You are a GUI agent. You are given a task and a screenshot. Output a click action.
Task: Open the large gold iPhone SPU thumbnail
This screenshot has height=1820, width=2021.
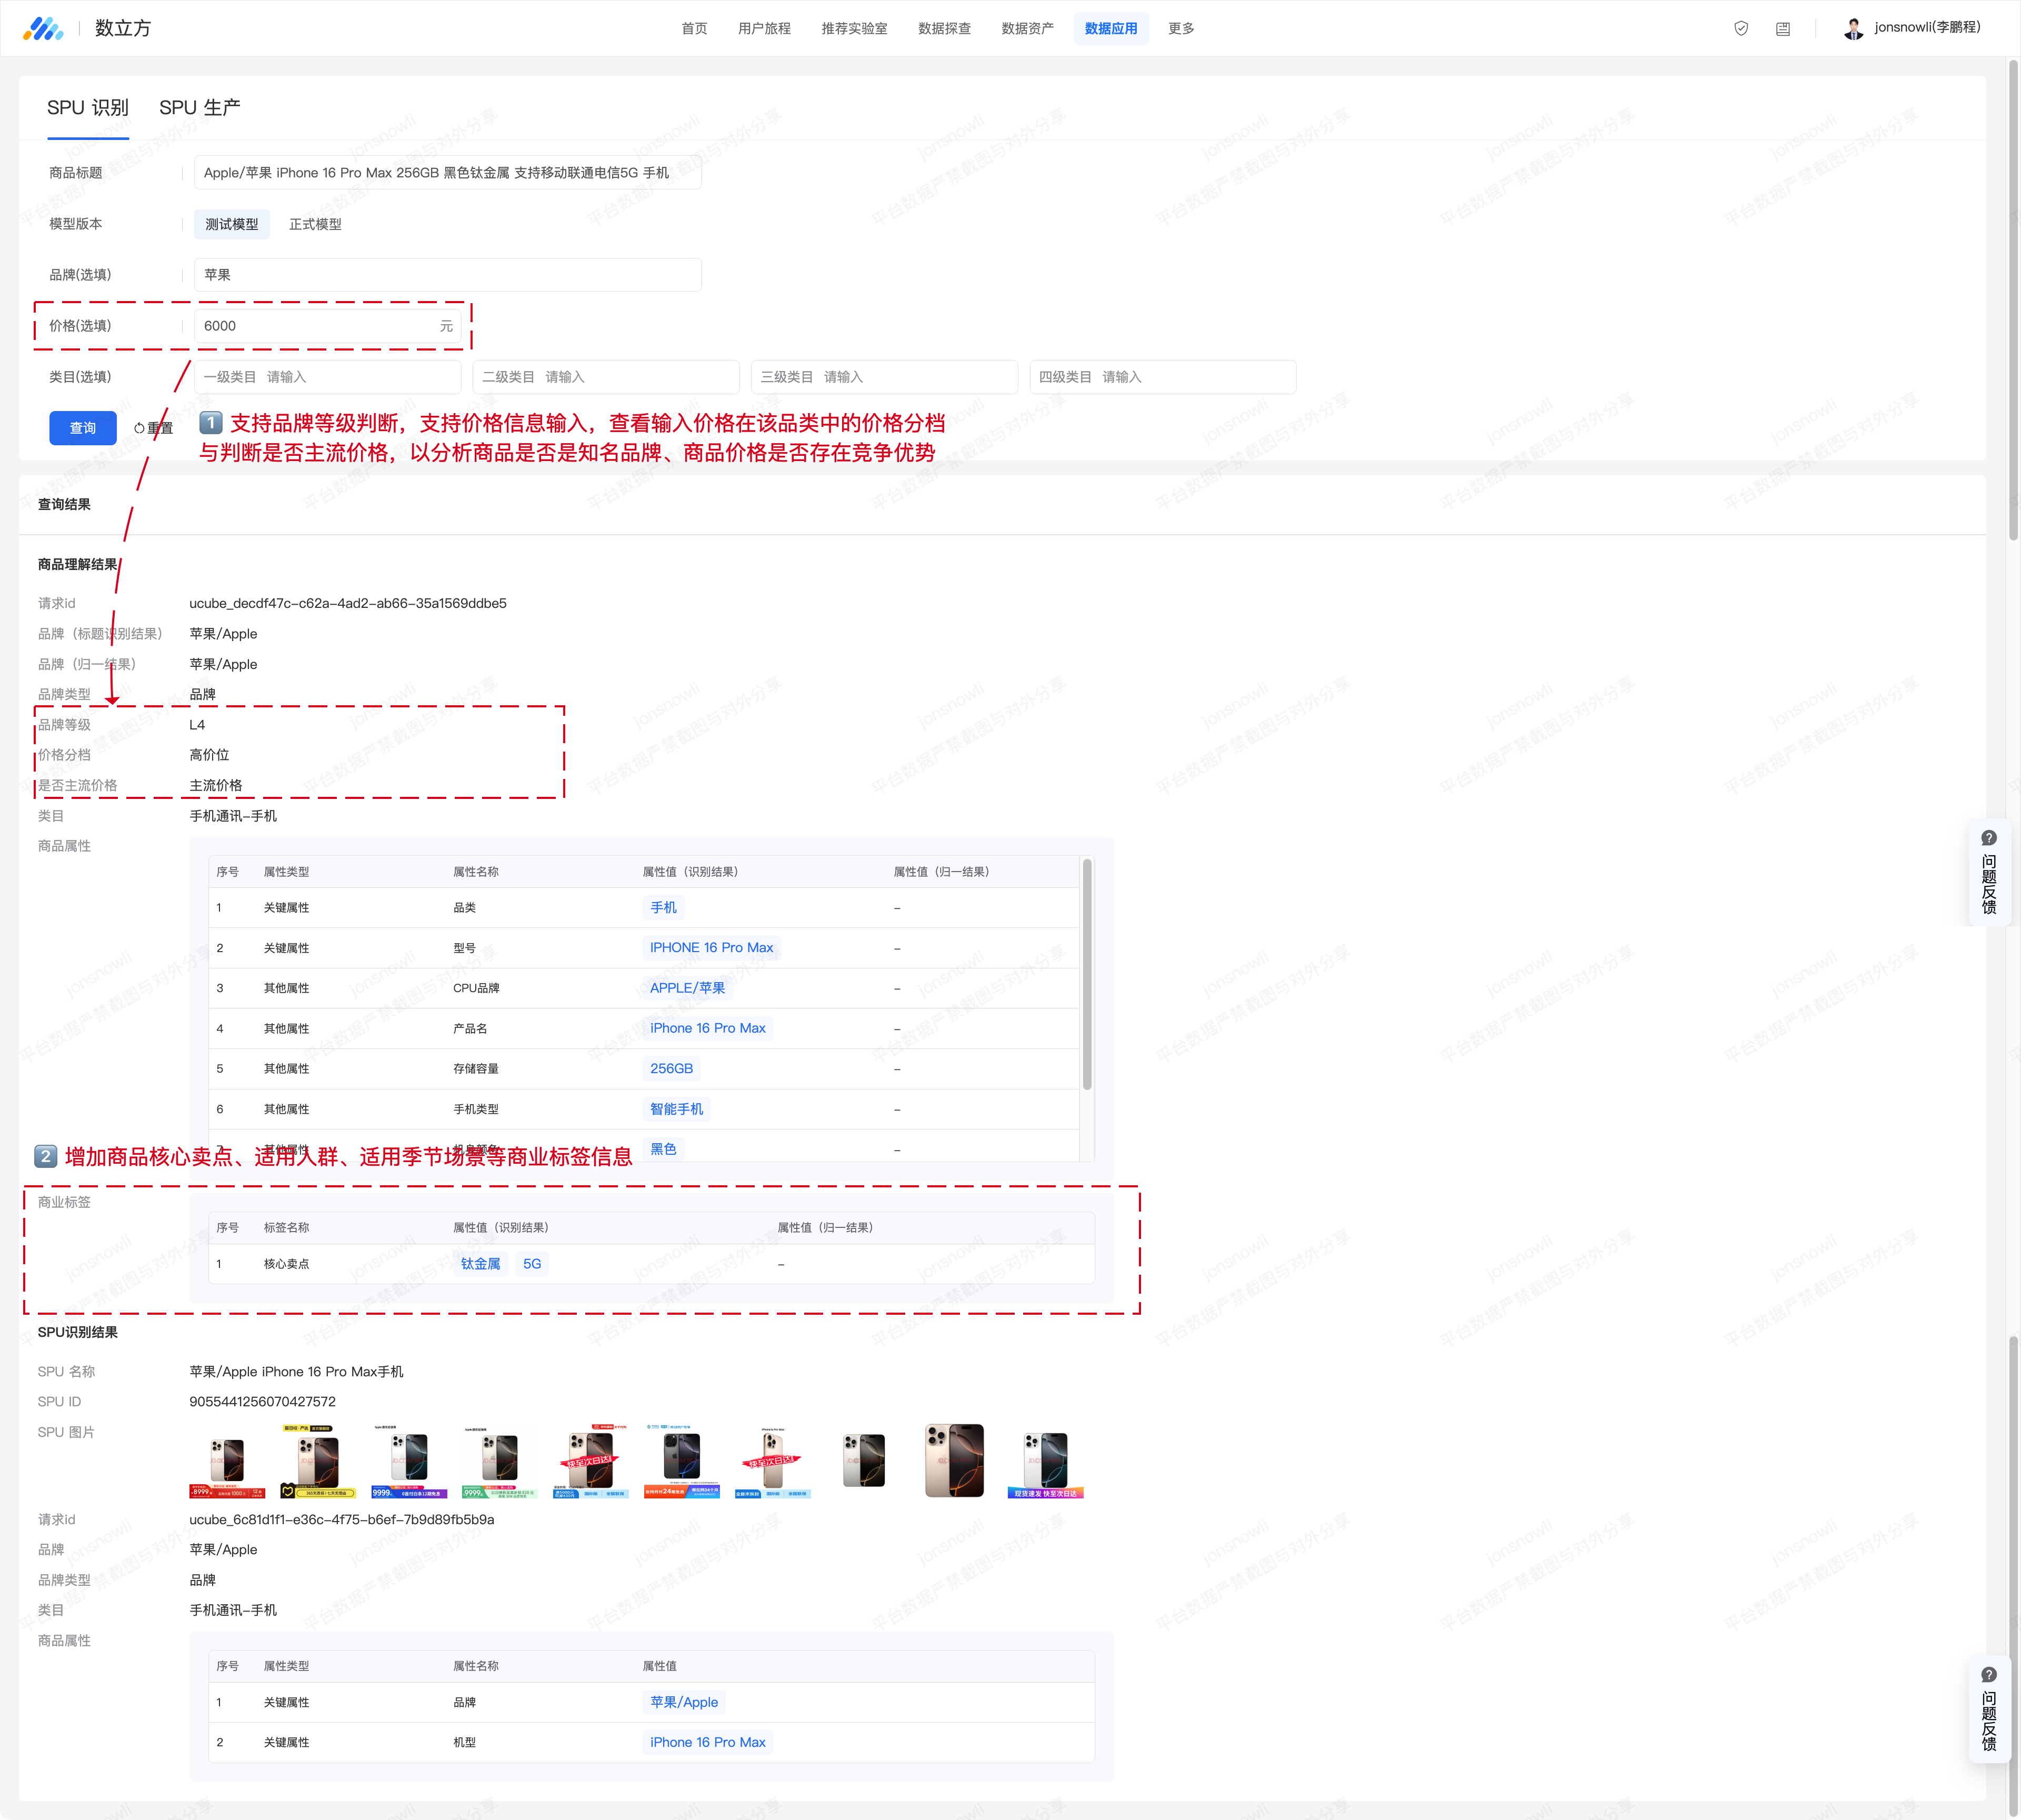[954, 1460]
